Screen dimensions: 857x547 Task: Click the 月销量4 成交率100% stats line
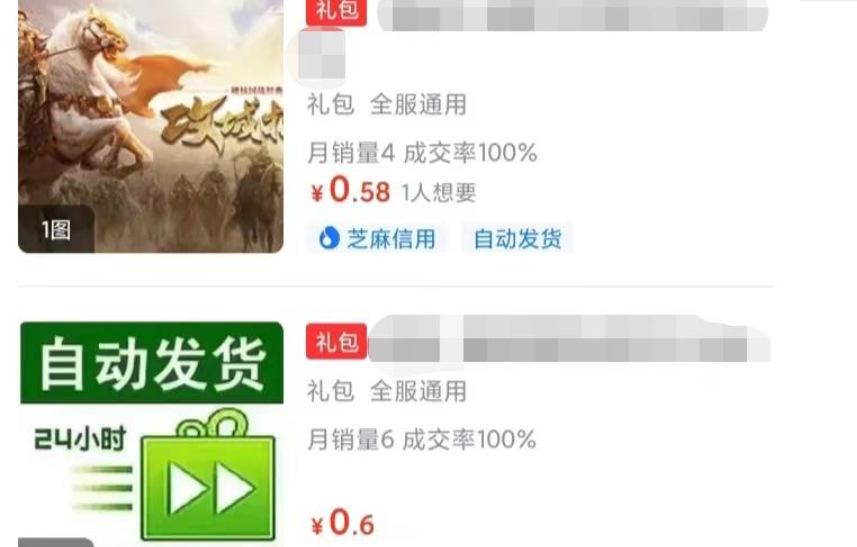(x=422, y=152)
